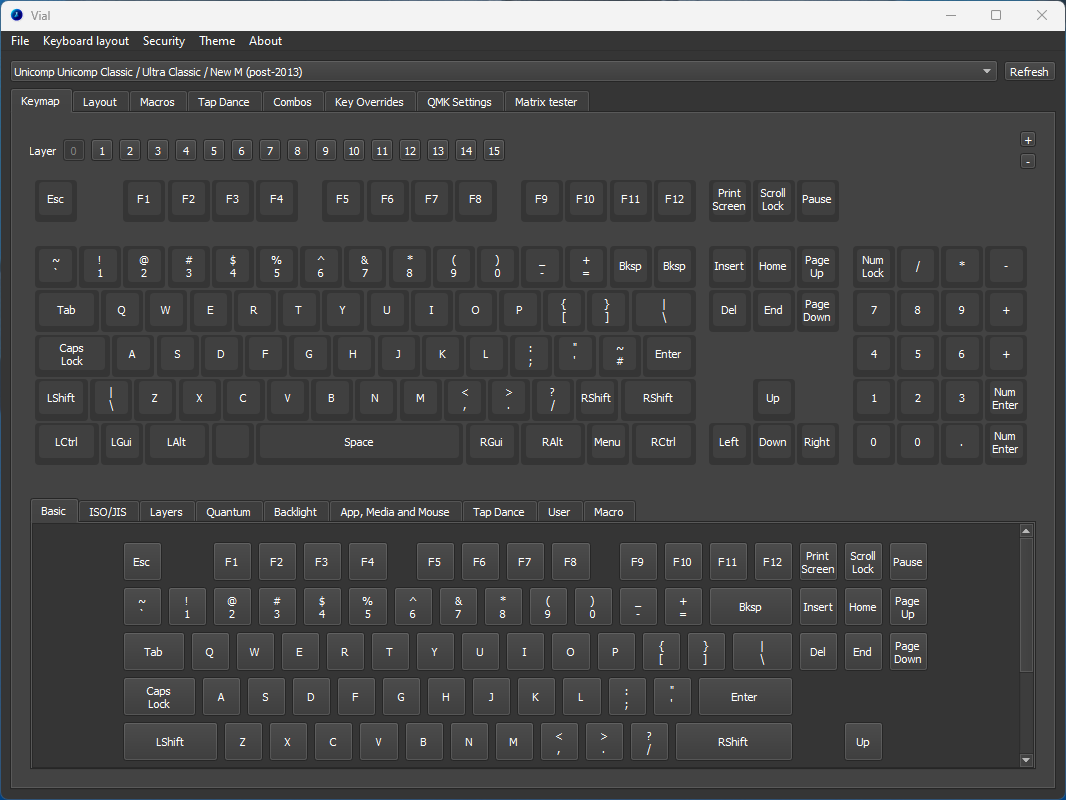This screenshot has width=1066, height=800.
Task: Open the Keyboard layout menu
Action: click(x=86, y=41)
